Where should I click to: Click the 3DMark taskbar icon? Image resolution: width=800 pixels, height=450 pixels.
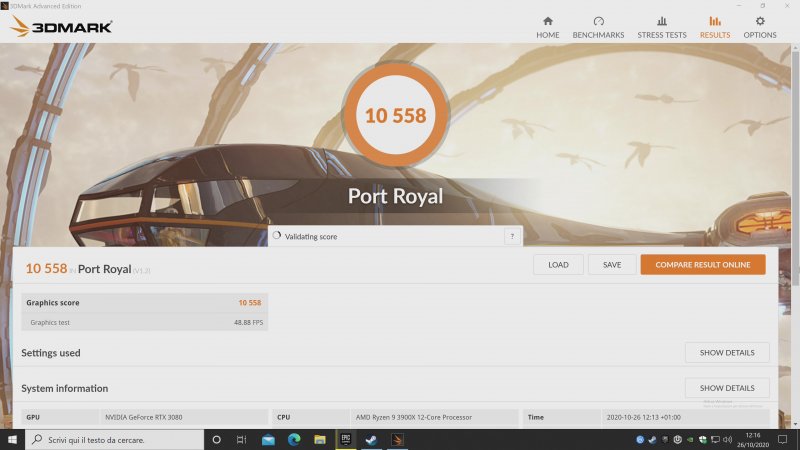[397, 439]
